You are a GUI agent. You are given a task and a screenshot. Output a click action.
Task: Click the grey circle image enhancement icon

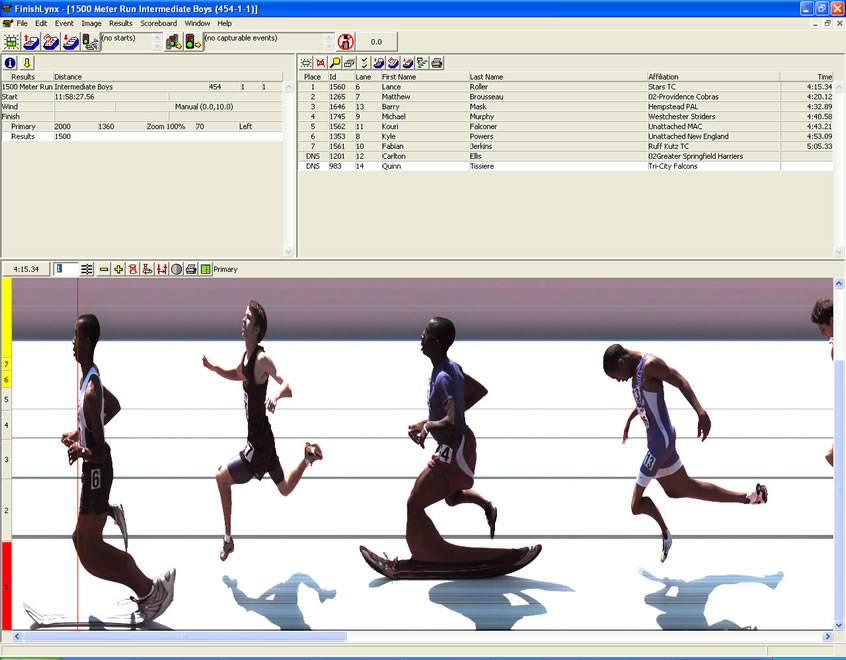click(x=176, y=269)
